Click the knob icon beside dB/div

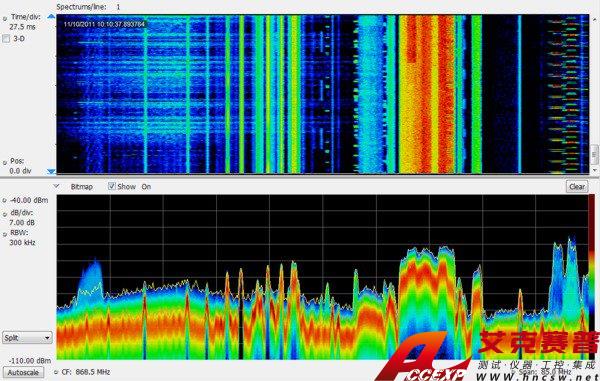coord(5,214)
